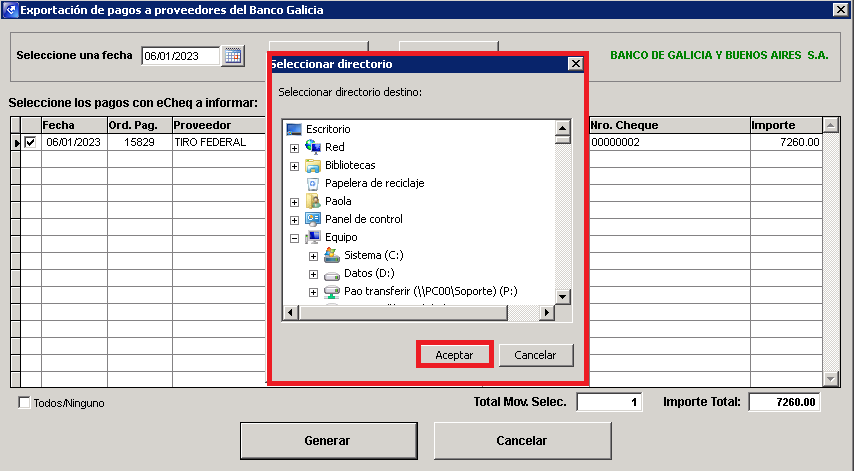Click the Fecha column header
Viewport: 854px width, 471px height.
tap(75, 125)
